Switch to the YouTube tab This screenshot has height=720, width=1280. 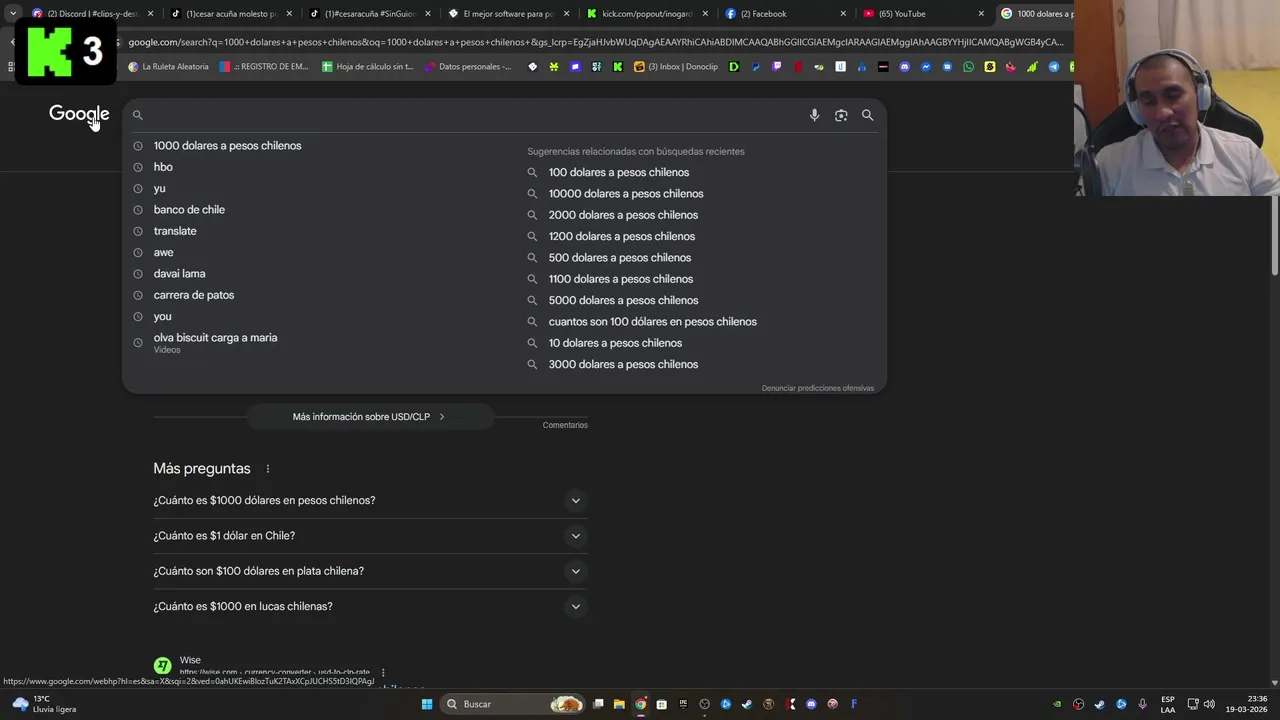pos(922,14)
